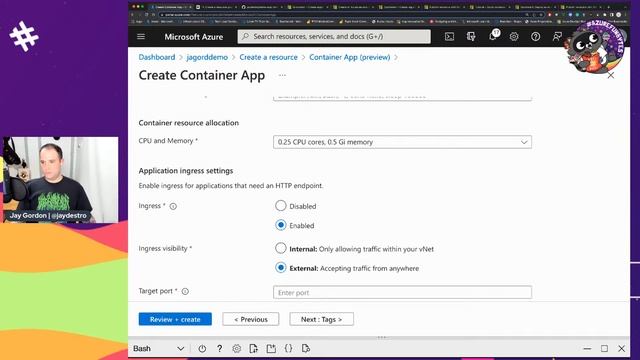Open Cloud Shell help question mark
This screenshot has width=640, height=360.
[x=219, y=349]
